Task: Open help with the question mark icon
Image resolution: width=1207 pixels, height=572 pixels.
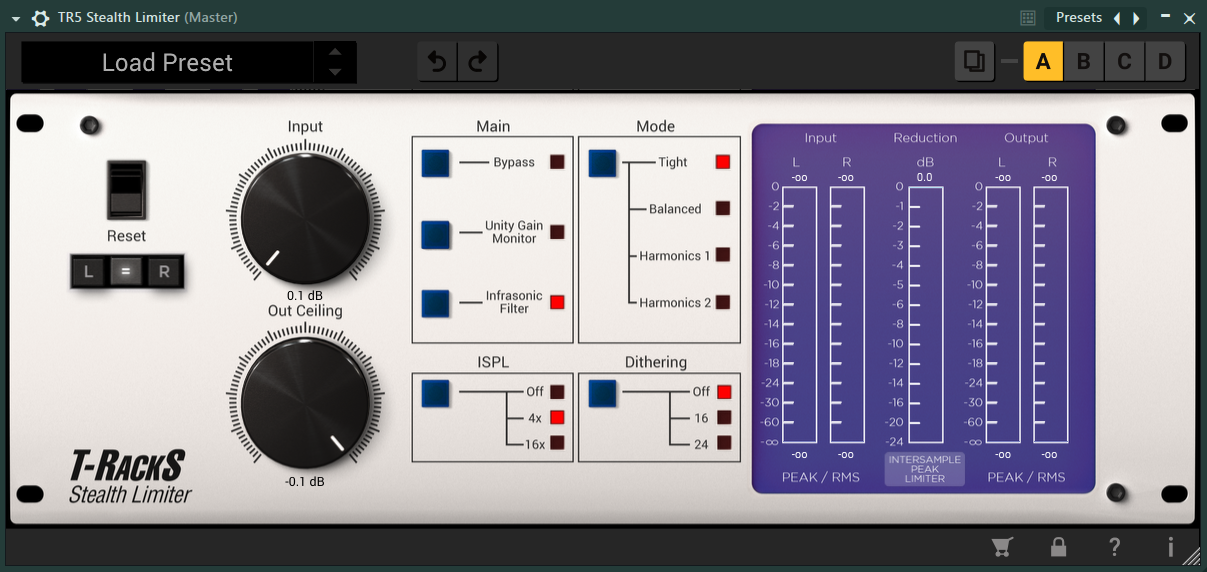Action: click(1115, 547)
